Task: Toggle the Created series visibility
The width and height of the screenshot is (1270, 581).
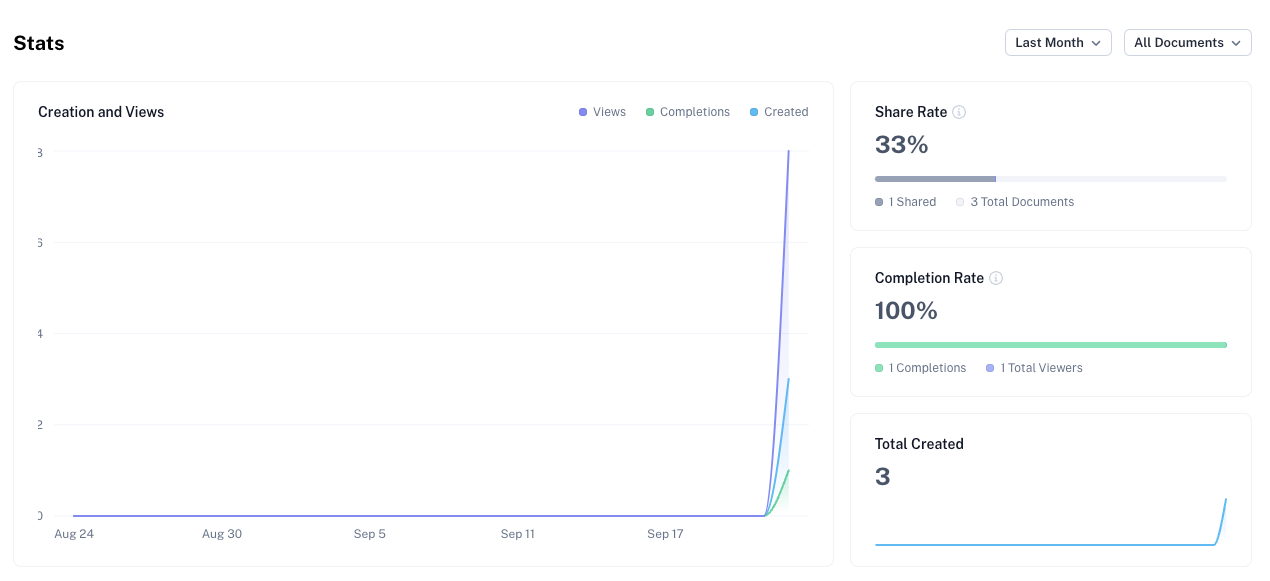Action: point(779,111)
